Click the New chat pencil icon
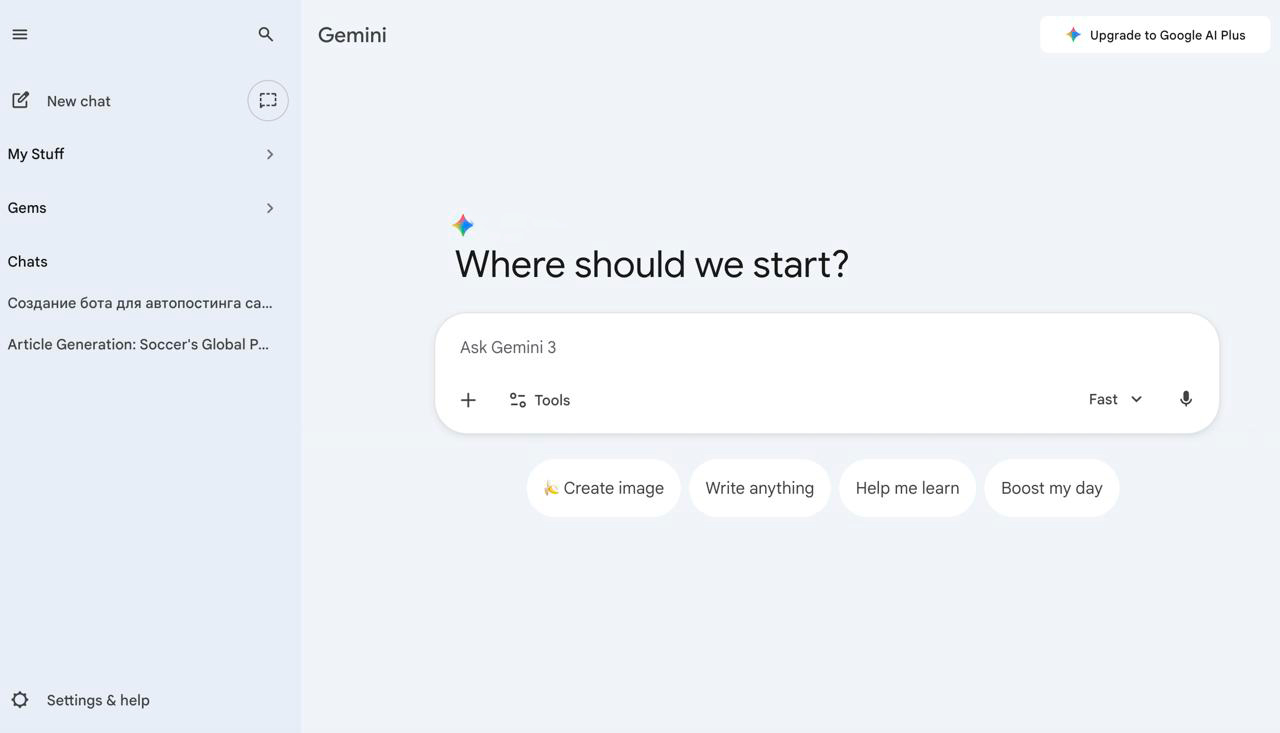 (20, 100)
